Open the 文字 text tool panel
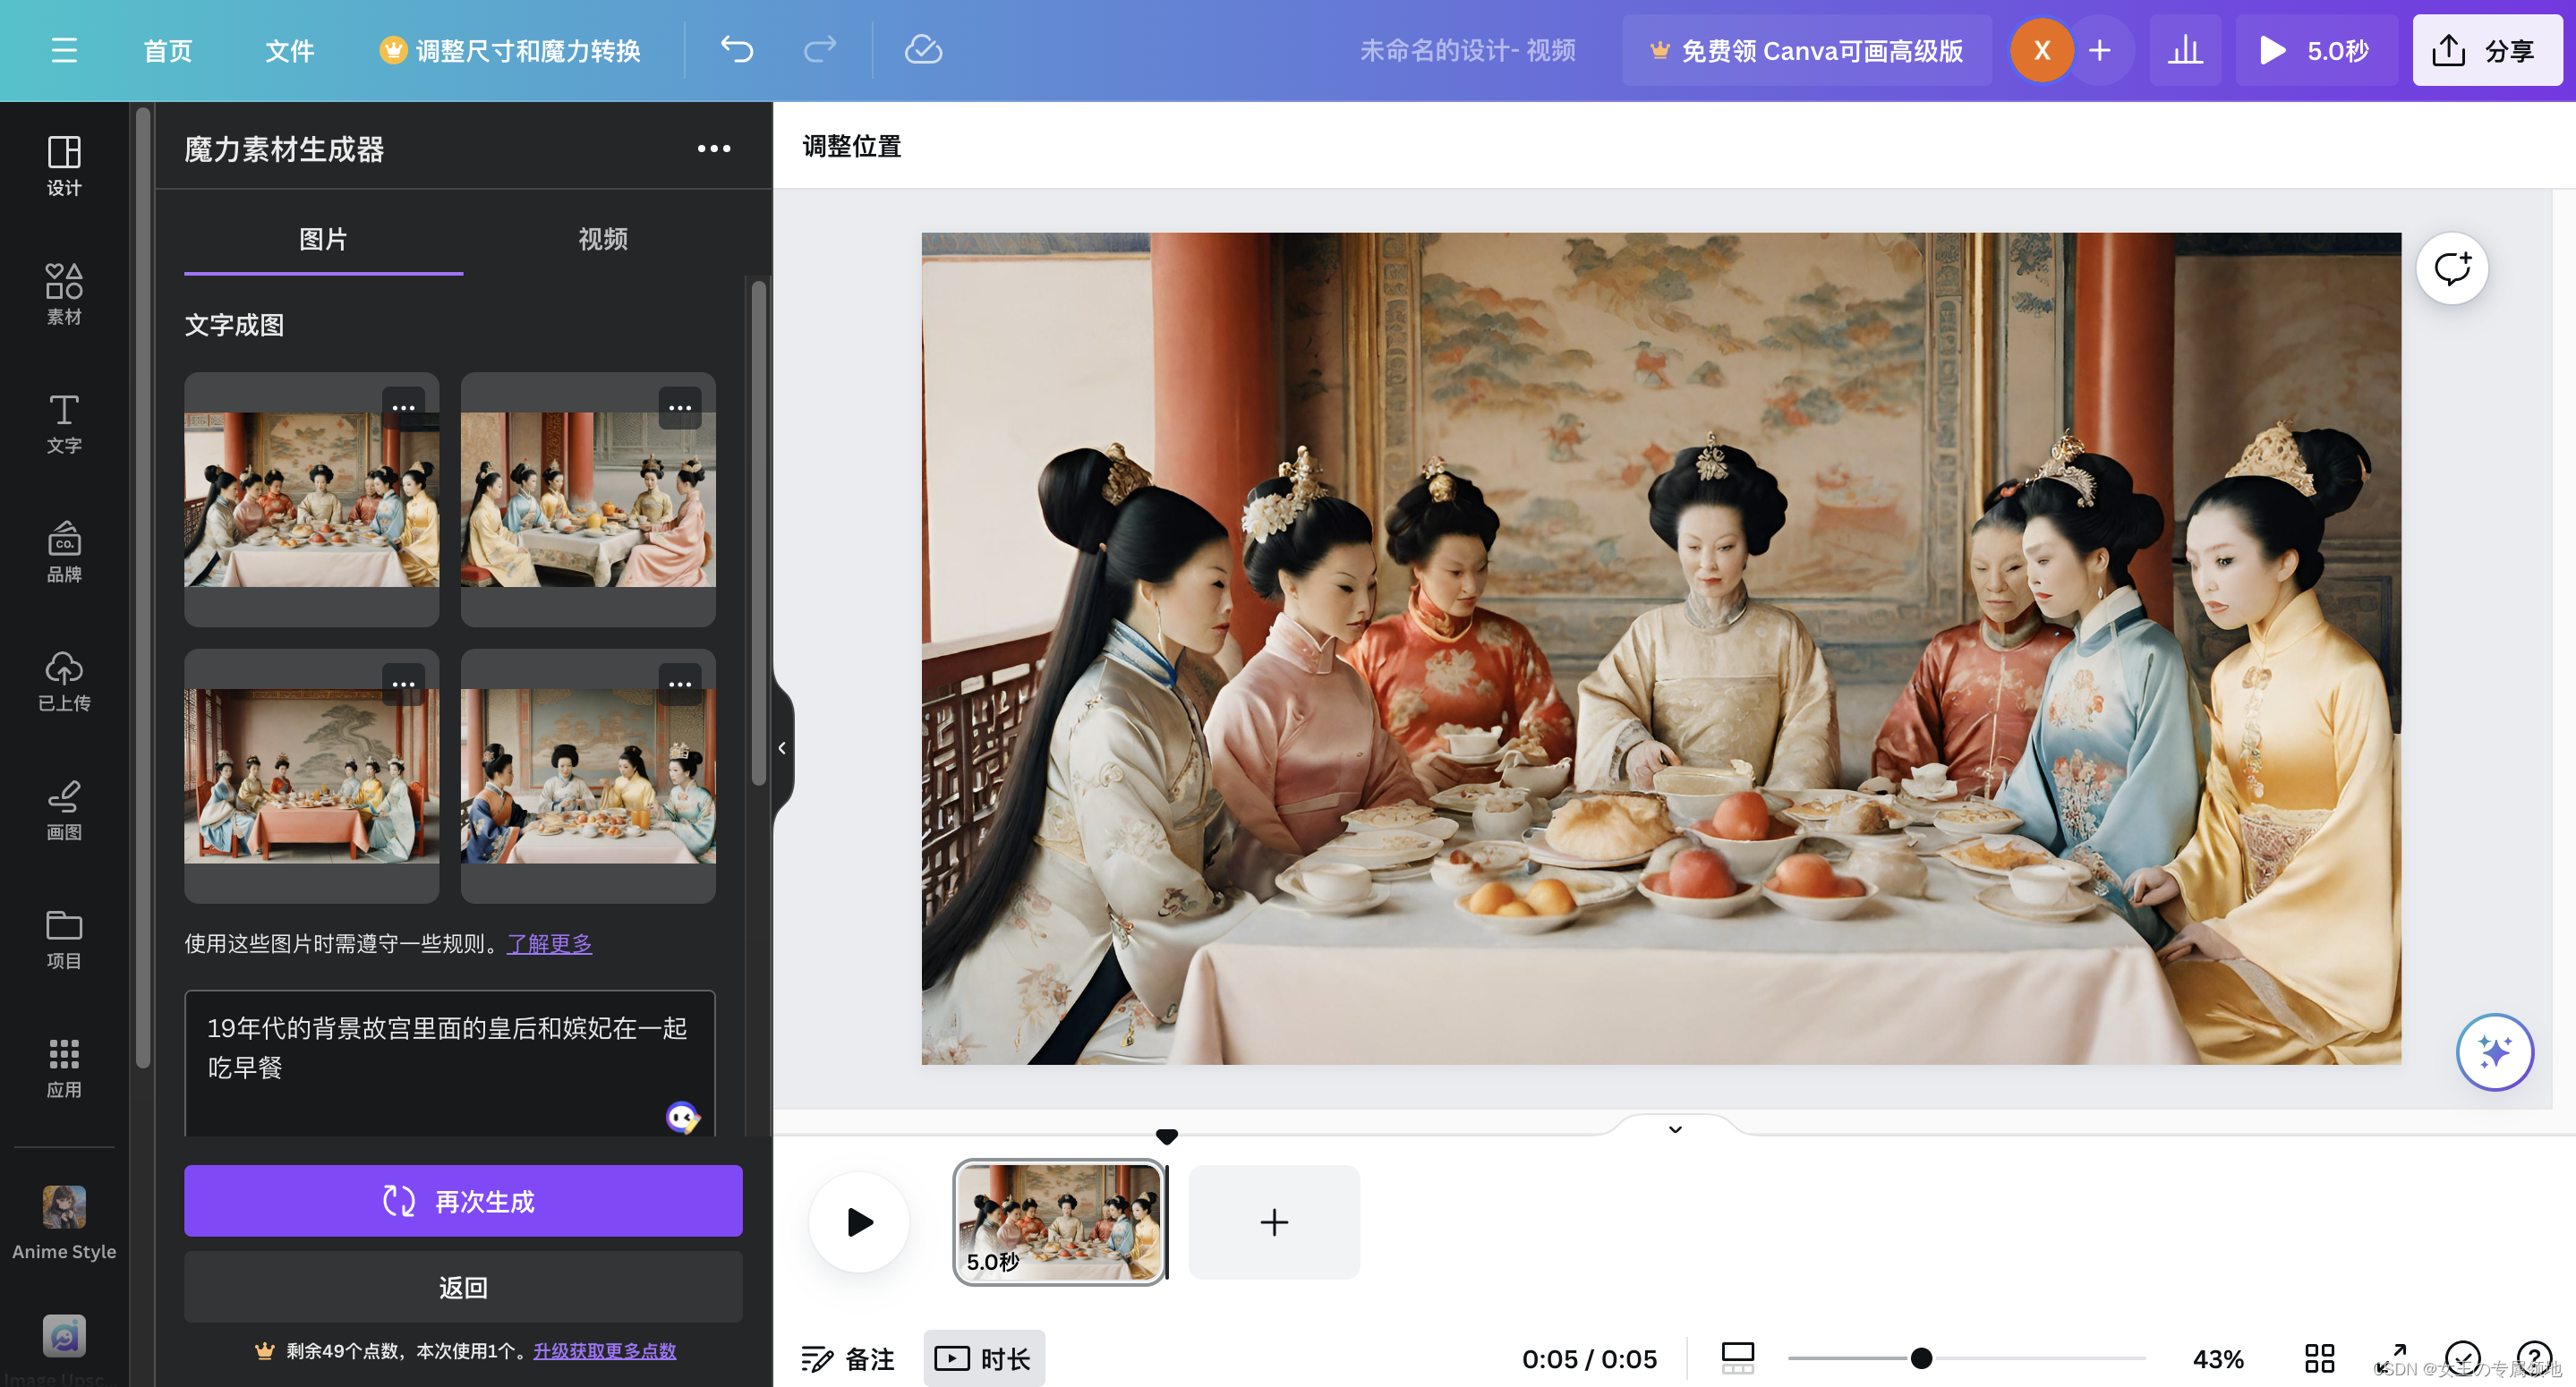Viewport: 2576px width, 1387px height. [x=64, y=423]
